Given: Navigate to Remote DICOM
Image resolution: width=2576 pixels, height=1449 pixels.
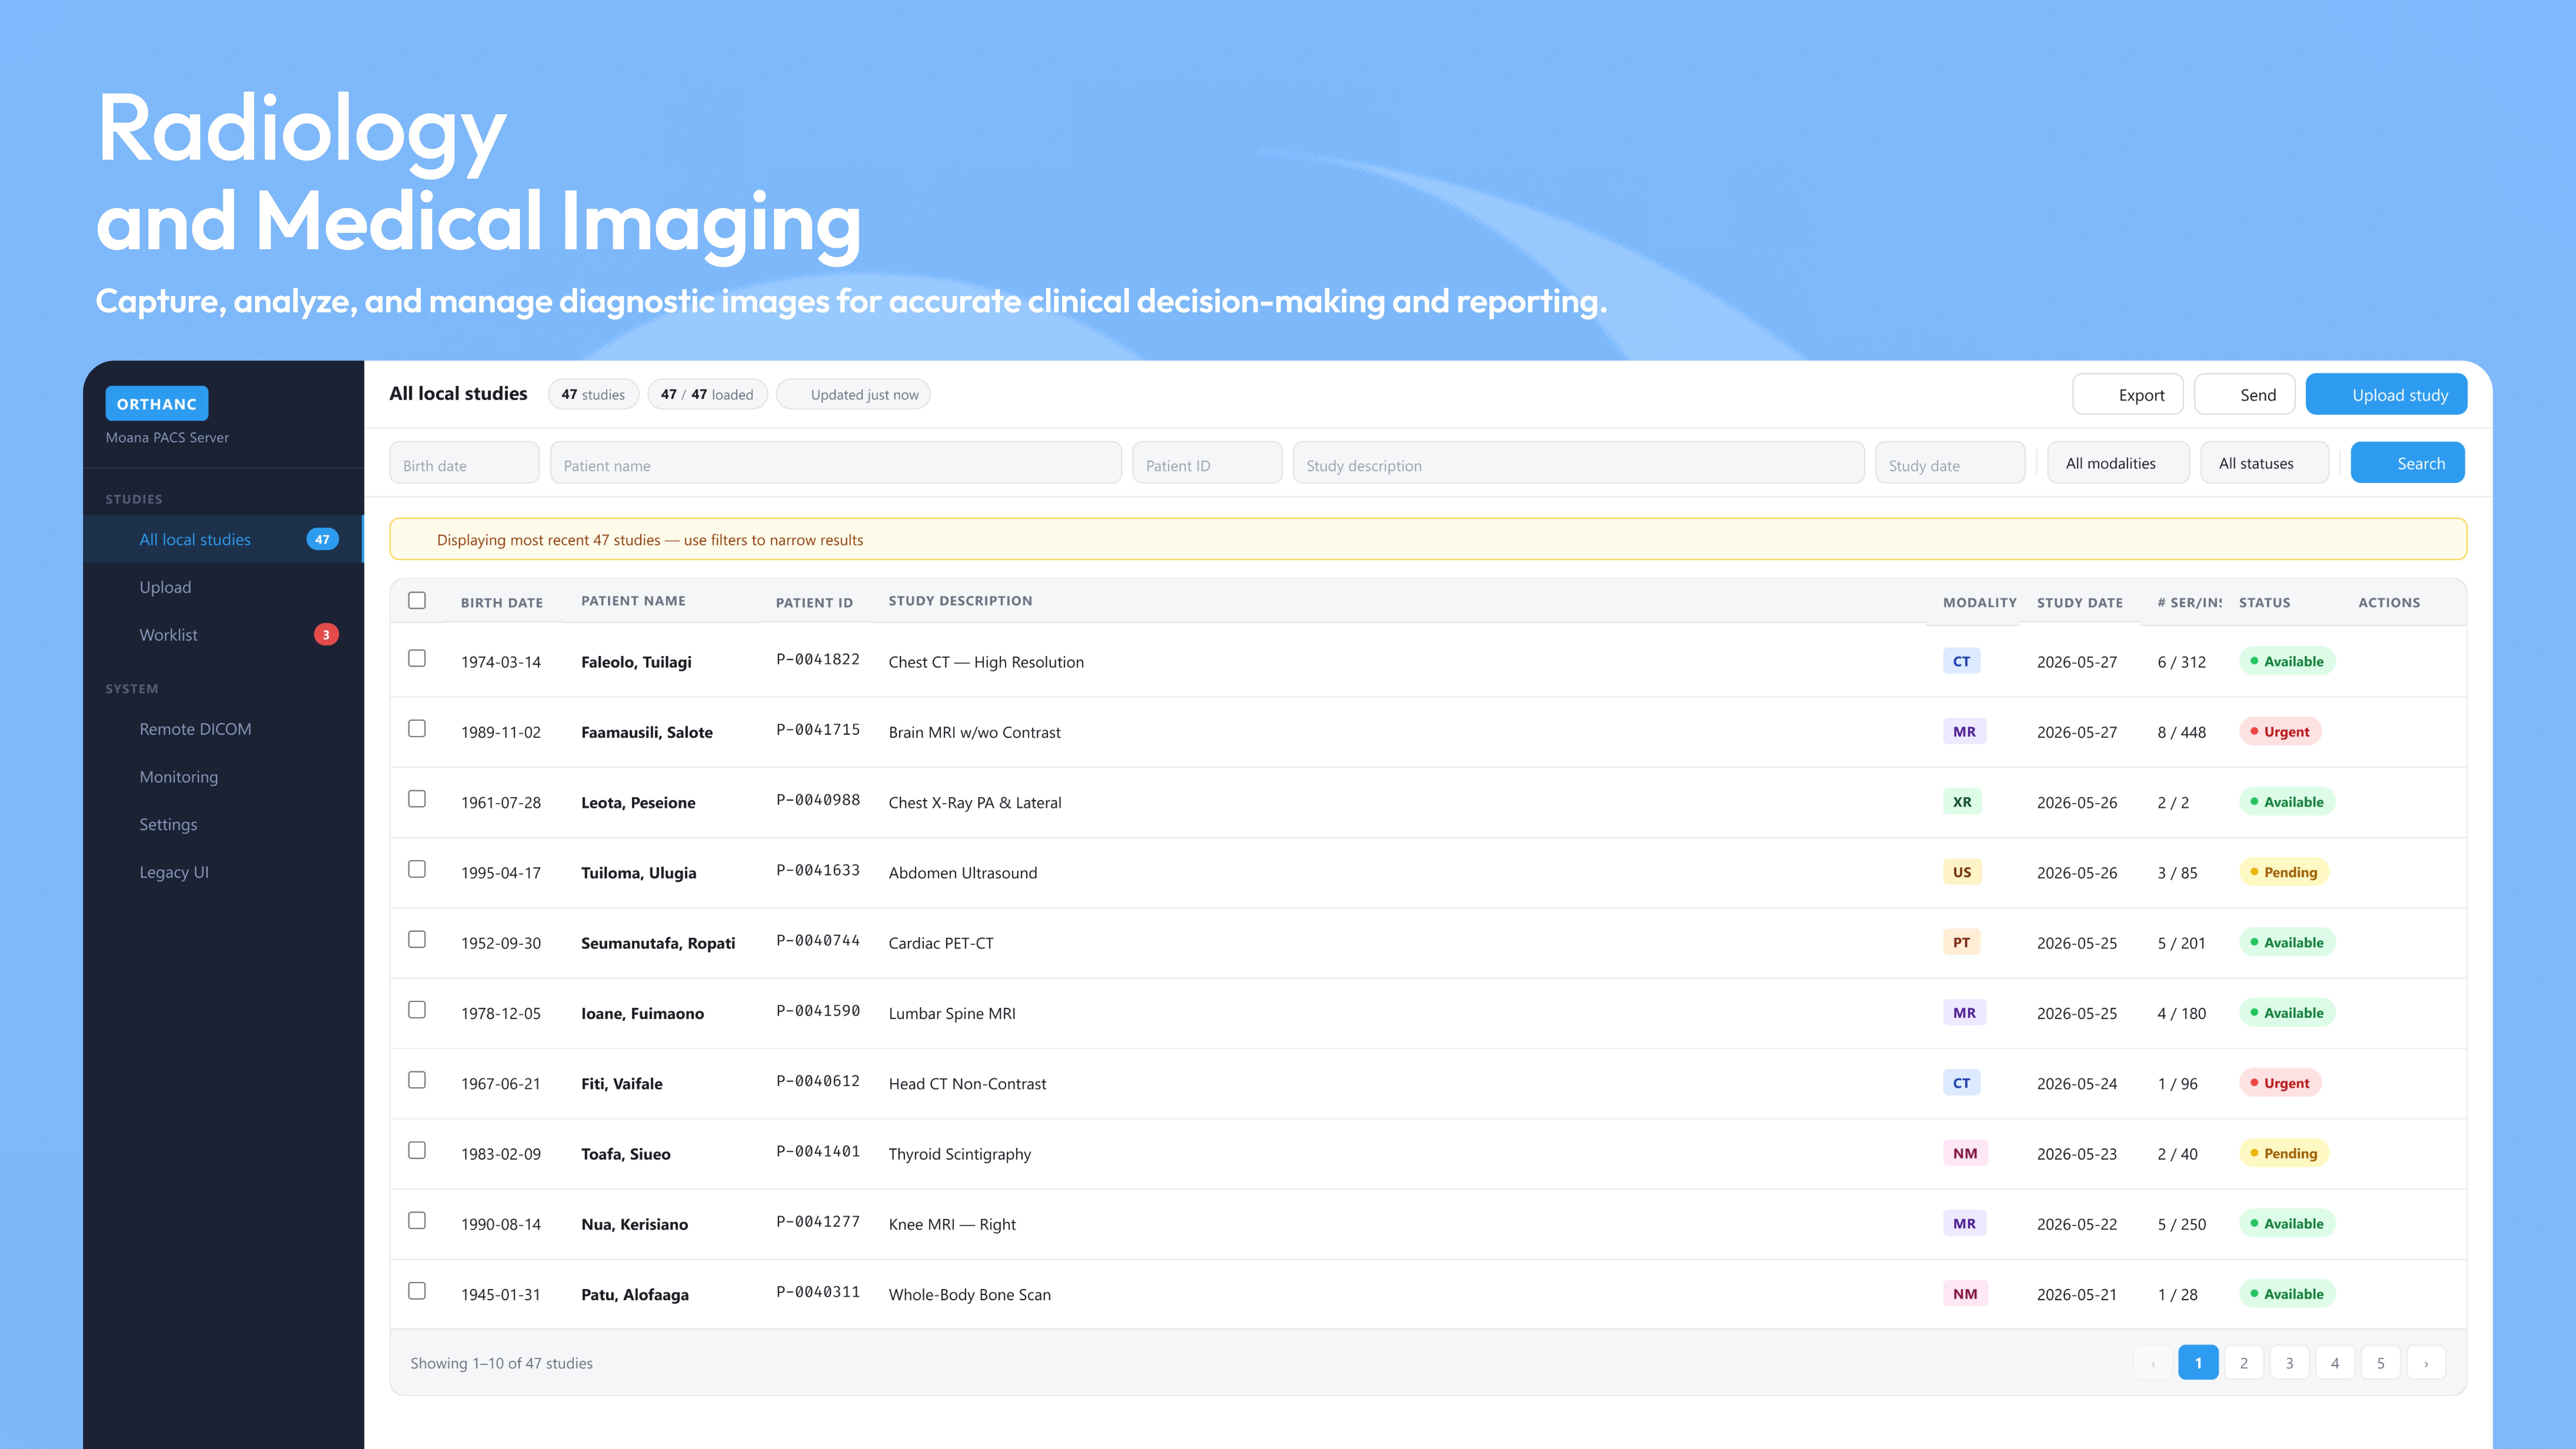Looking at the screenshot, I should coord(223,729).
